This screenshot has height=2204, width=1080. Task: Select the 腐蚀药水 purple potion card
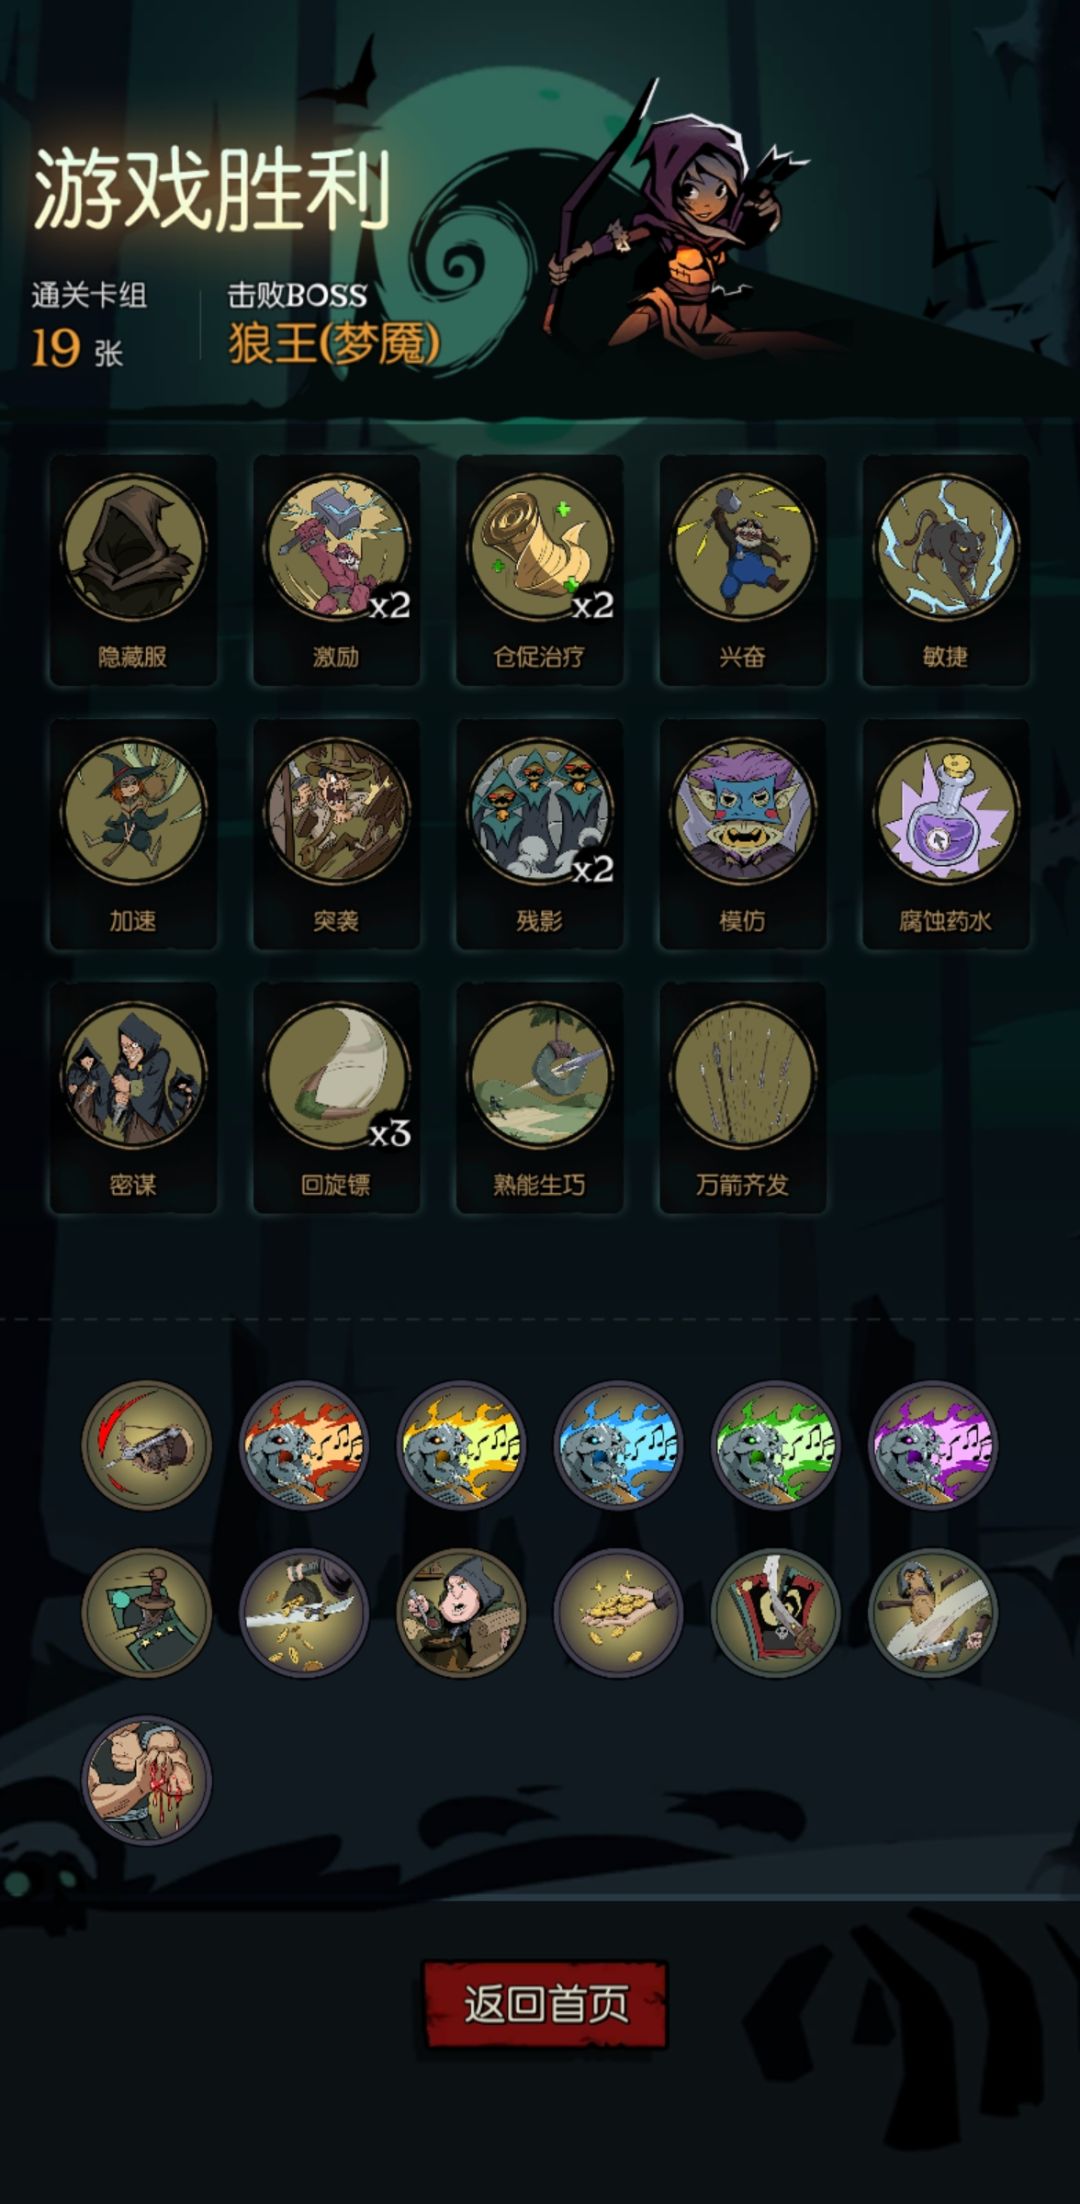(x=946, y=834)
